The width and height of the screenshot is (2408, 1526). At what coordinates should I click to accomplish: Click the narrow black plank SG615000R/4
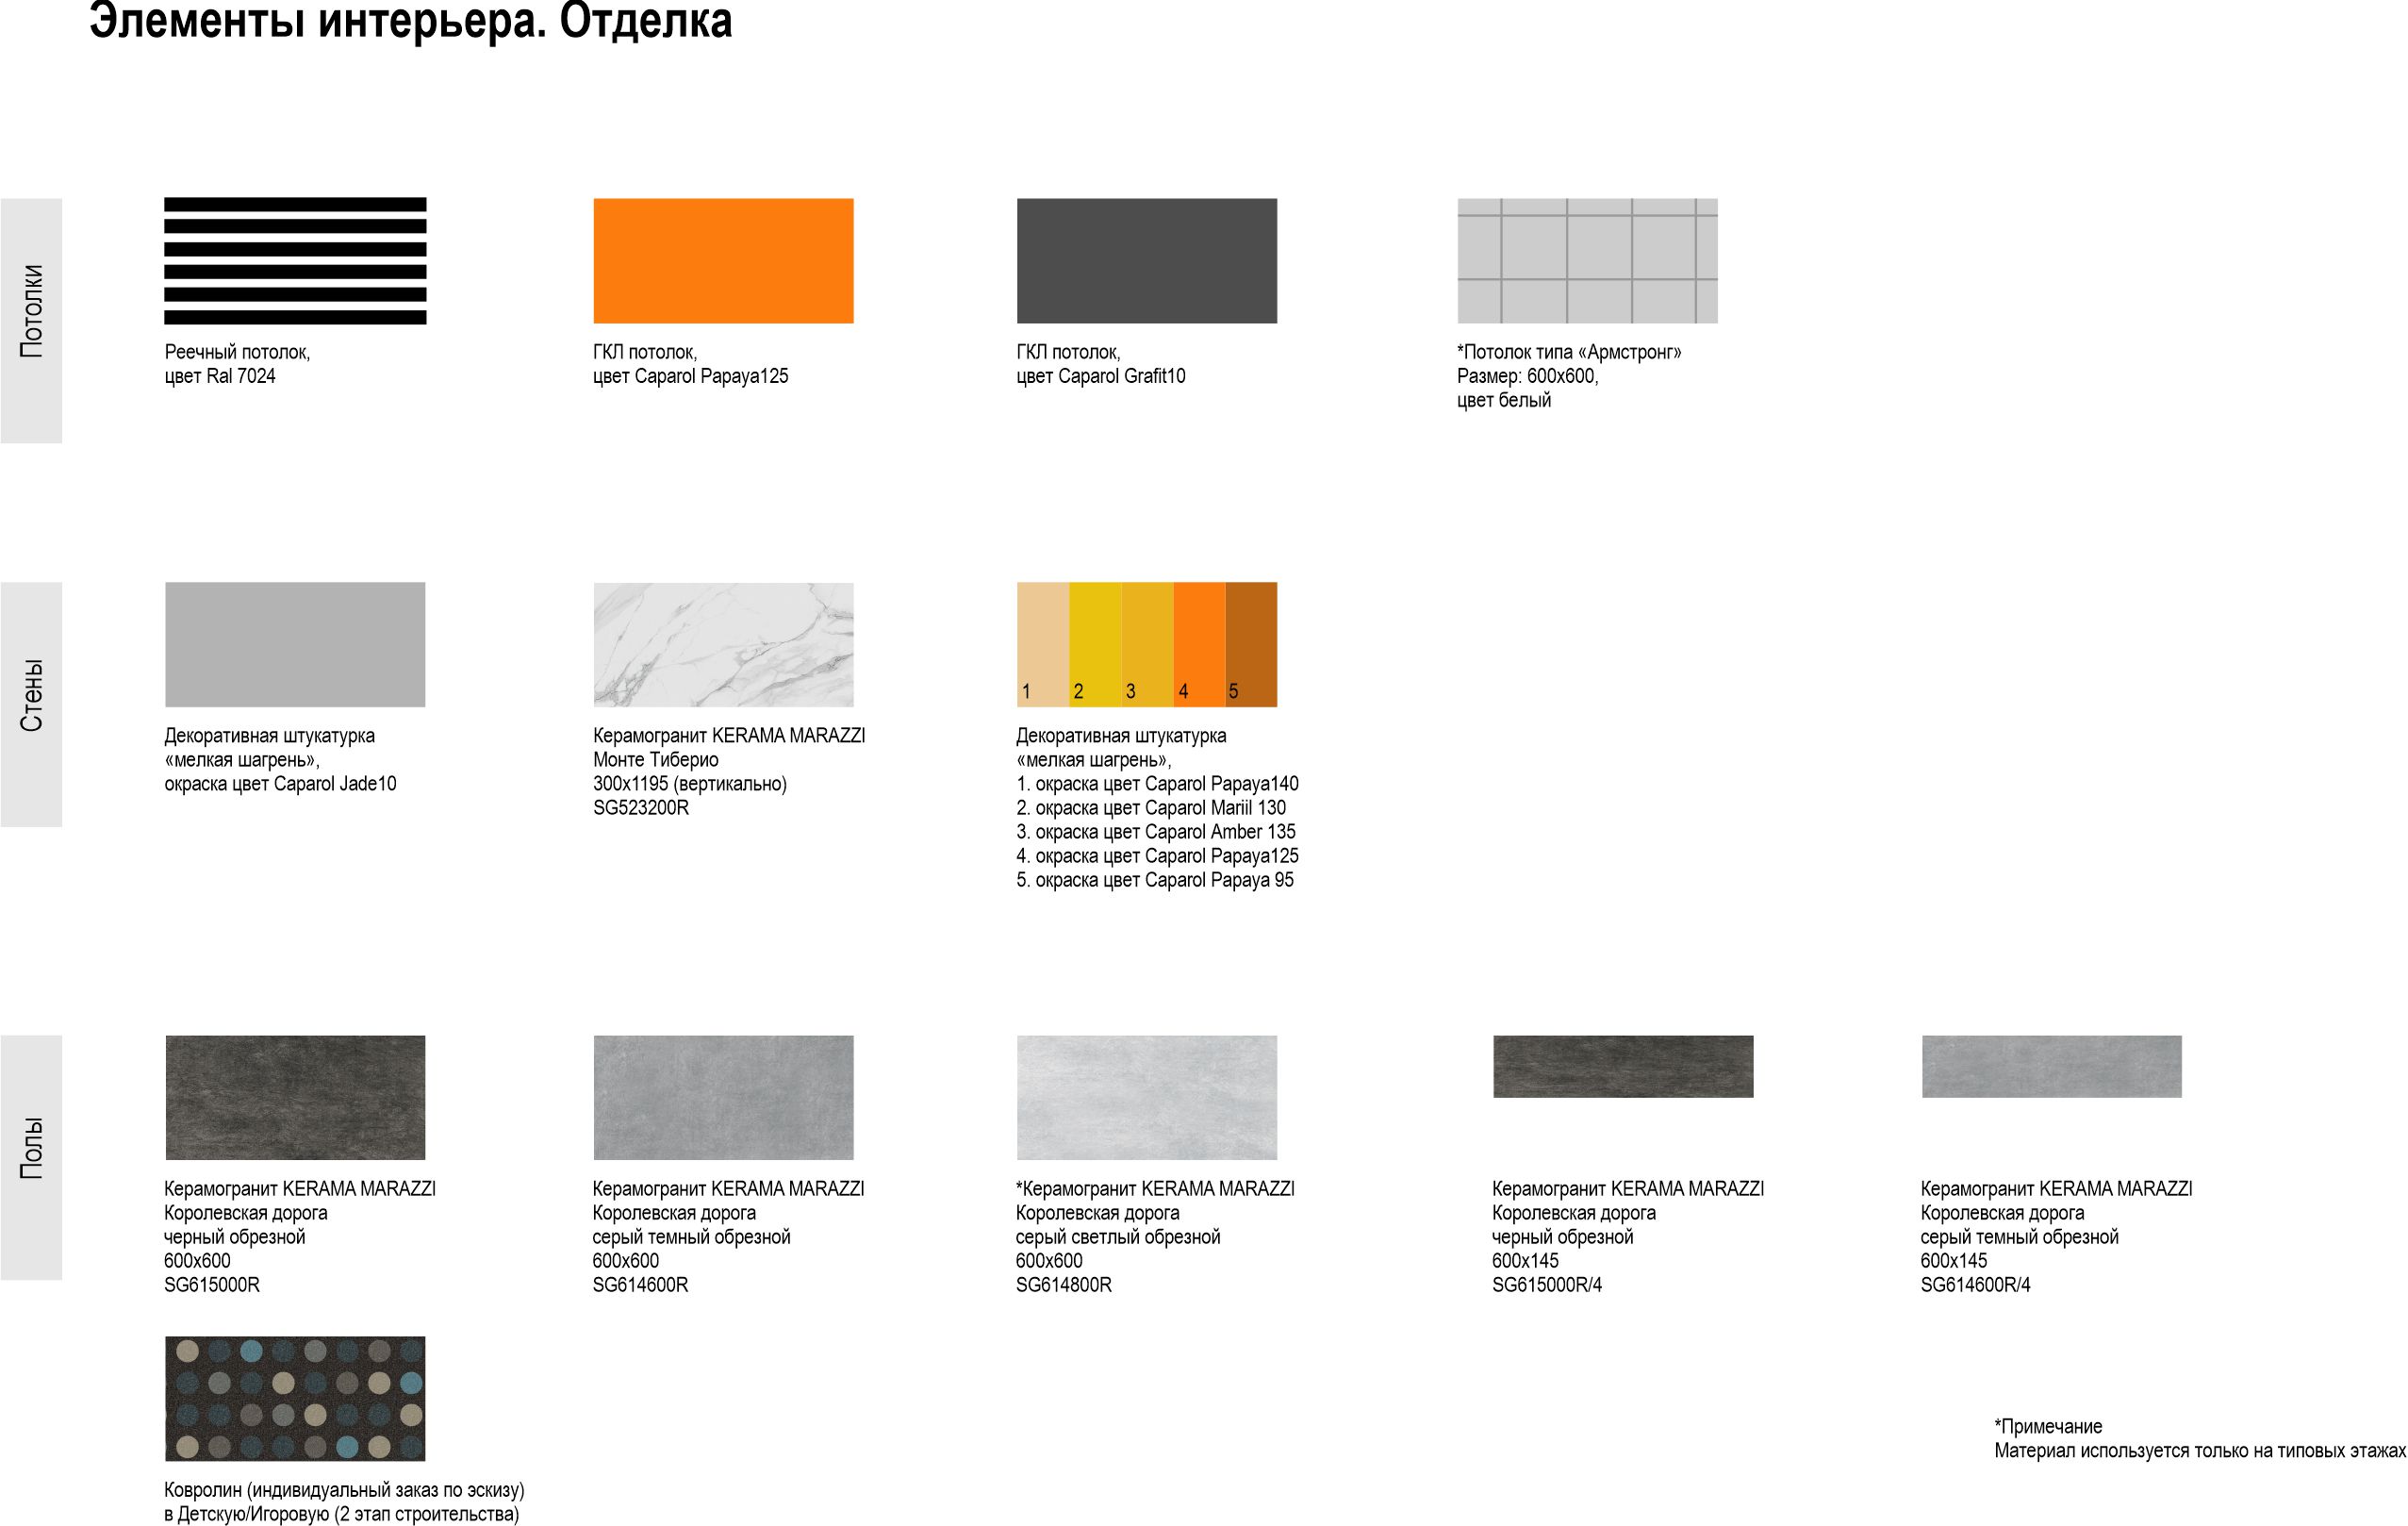coord(1622,1066)
